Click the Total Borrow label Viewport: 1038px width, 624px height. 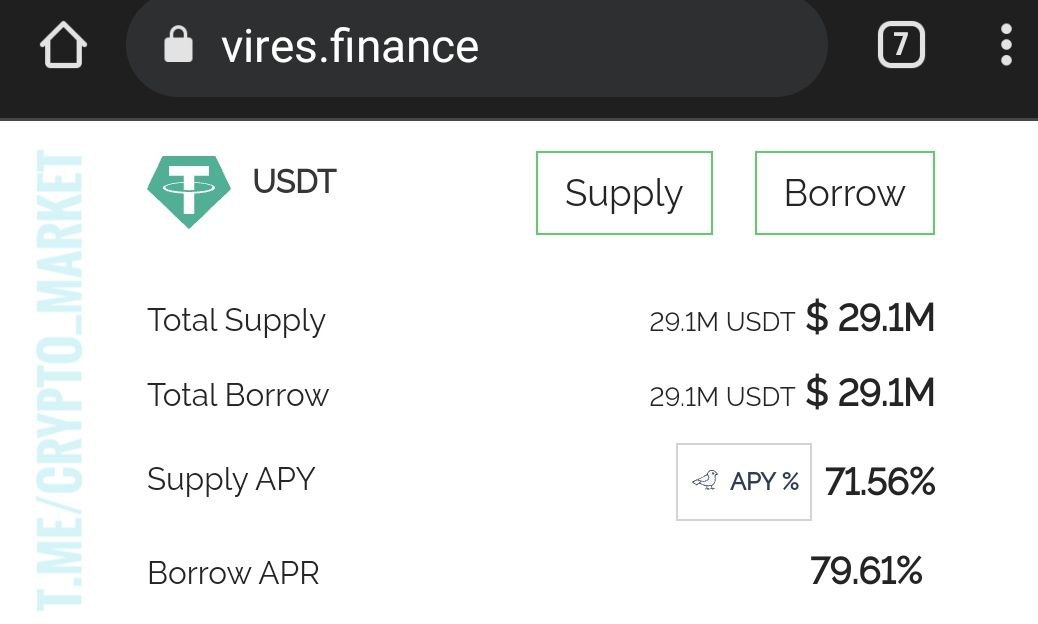click(x=238, y=395)
